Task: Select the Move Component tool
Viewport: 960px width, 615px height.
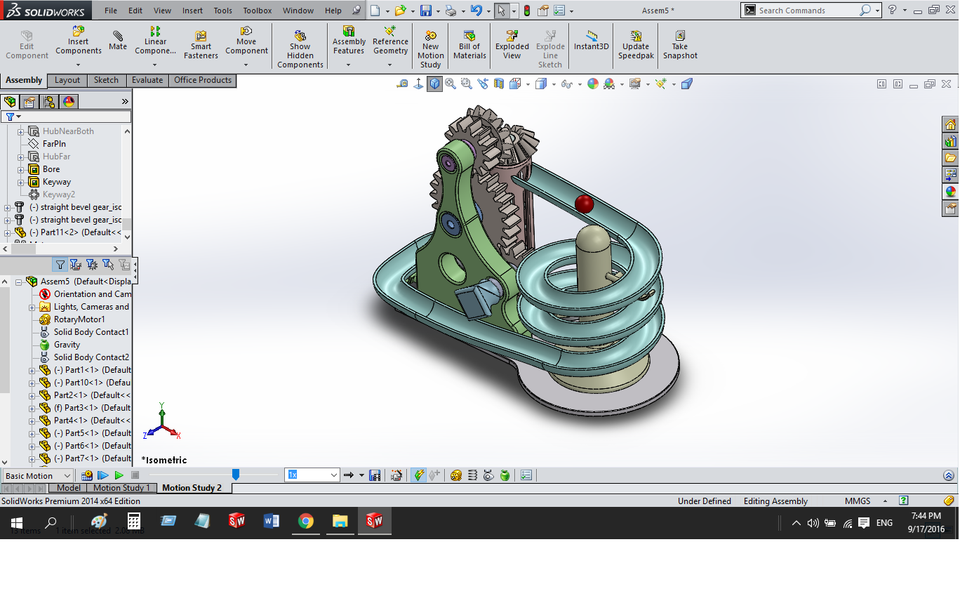Action: (246, 43)
